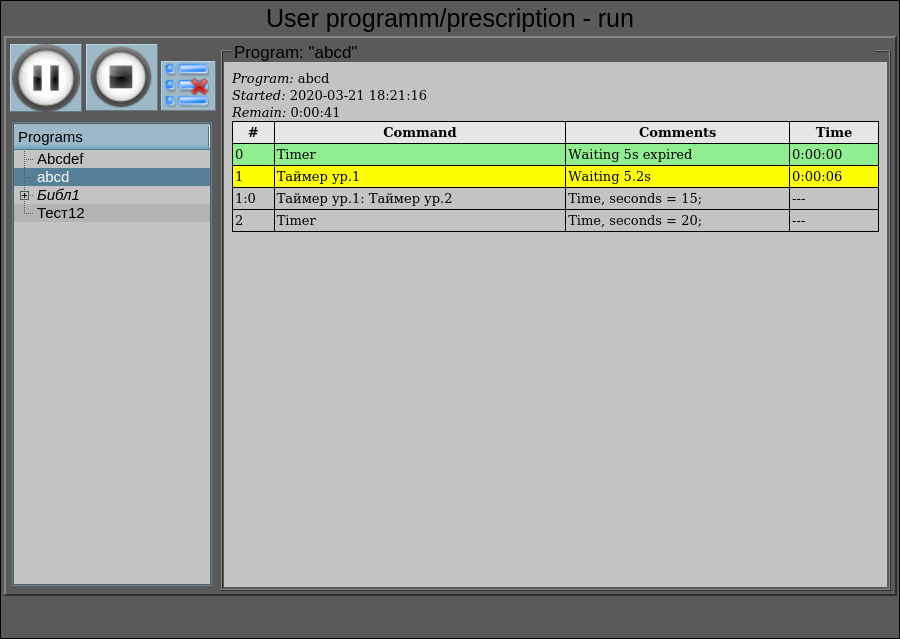Click the Remain time text 0:00:41
900x639 pixels.
click(x=315, y=113)
